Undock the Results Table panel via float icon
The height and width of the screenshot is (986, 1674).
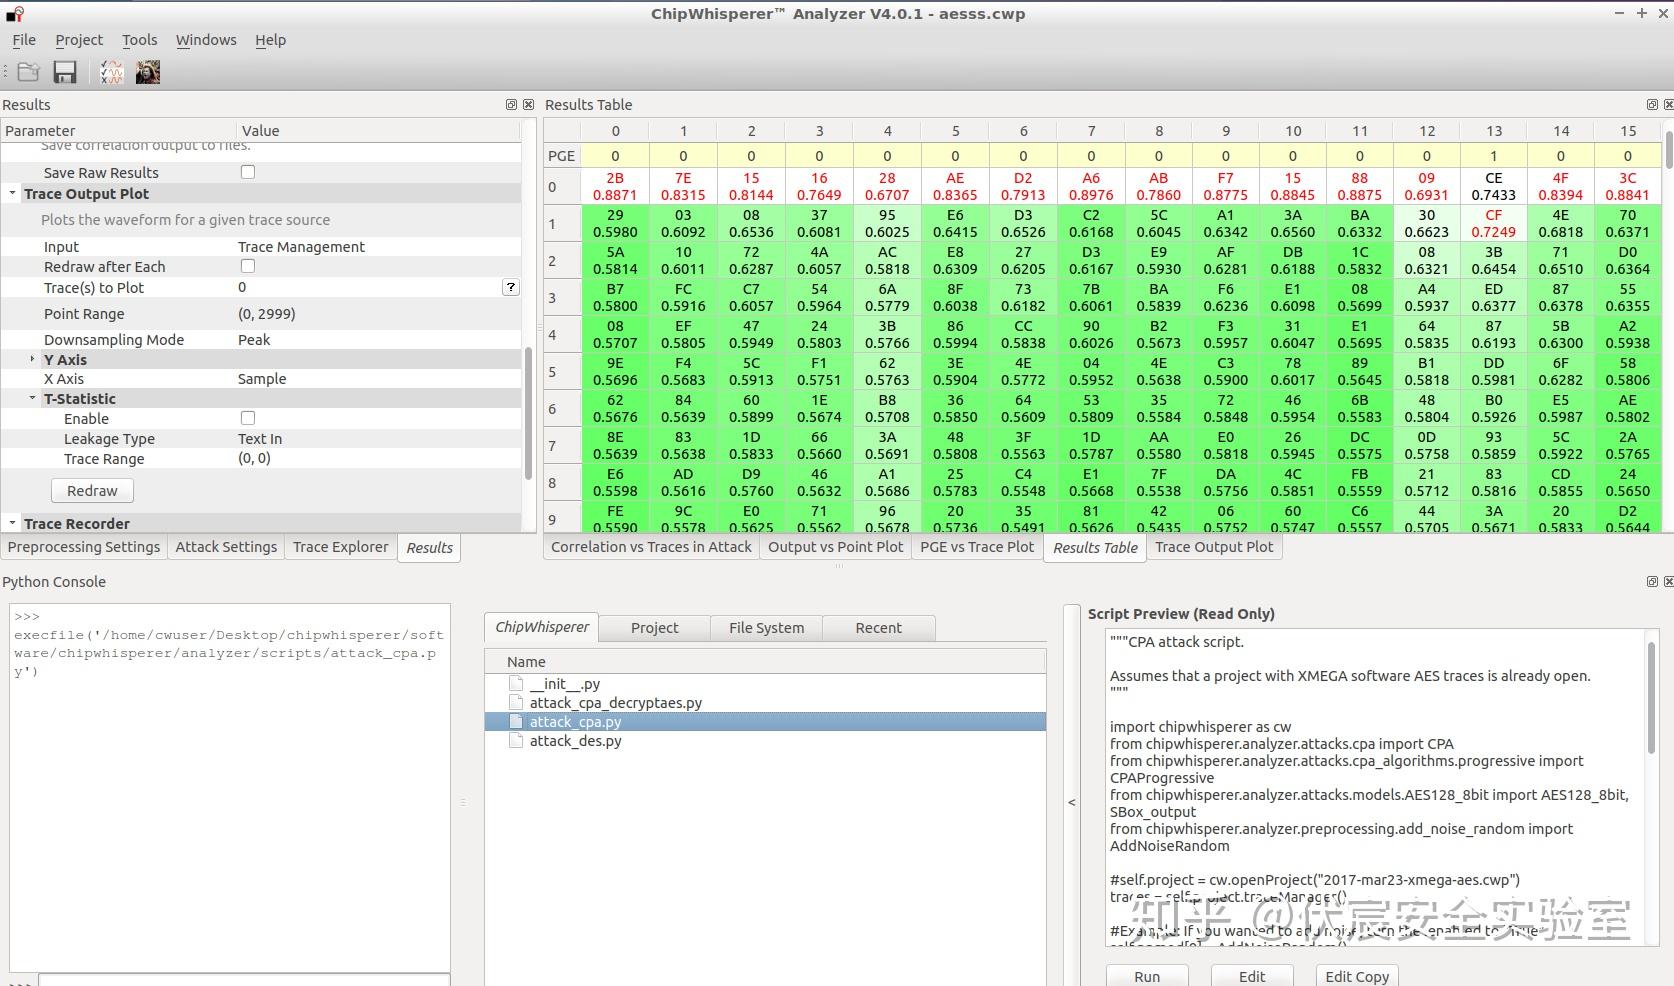coord(1652,104)
